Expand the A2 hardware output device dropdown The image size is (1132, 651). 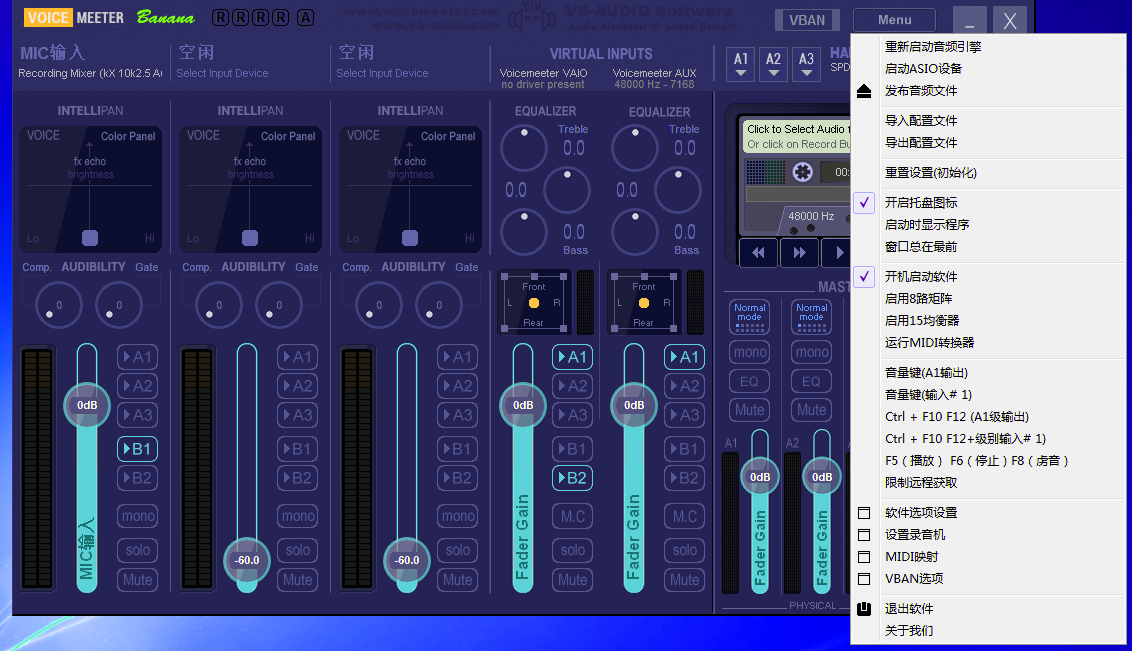(773, 64)
